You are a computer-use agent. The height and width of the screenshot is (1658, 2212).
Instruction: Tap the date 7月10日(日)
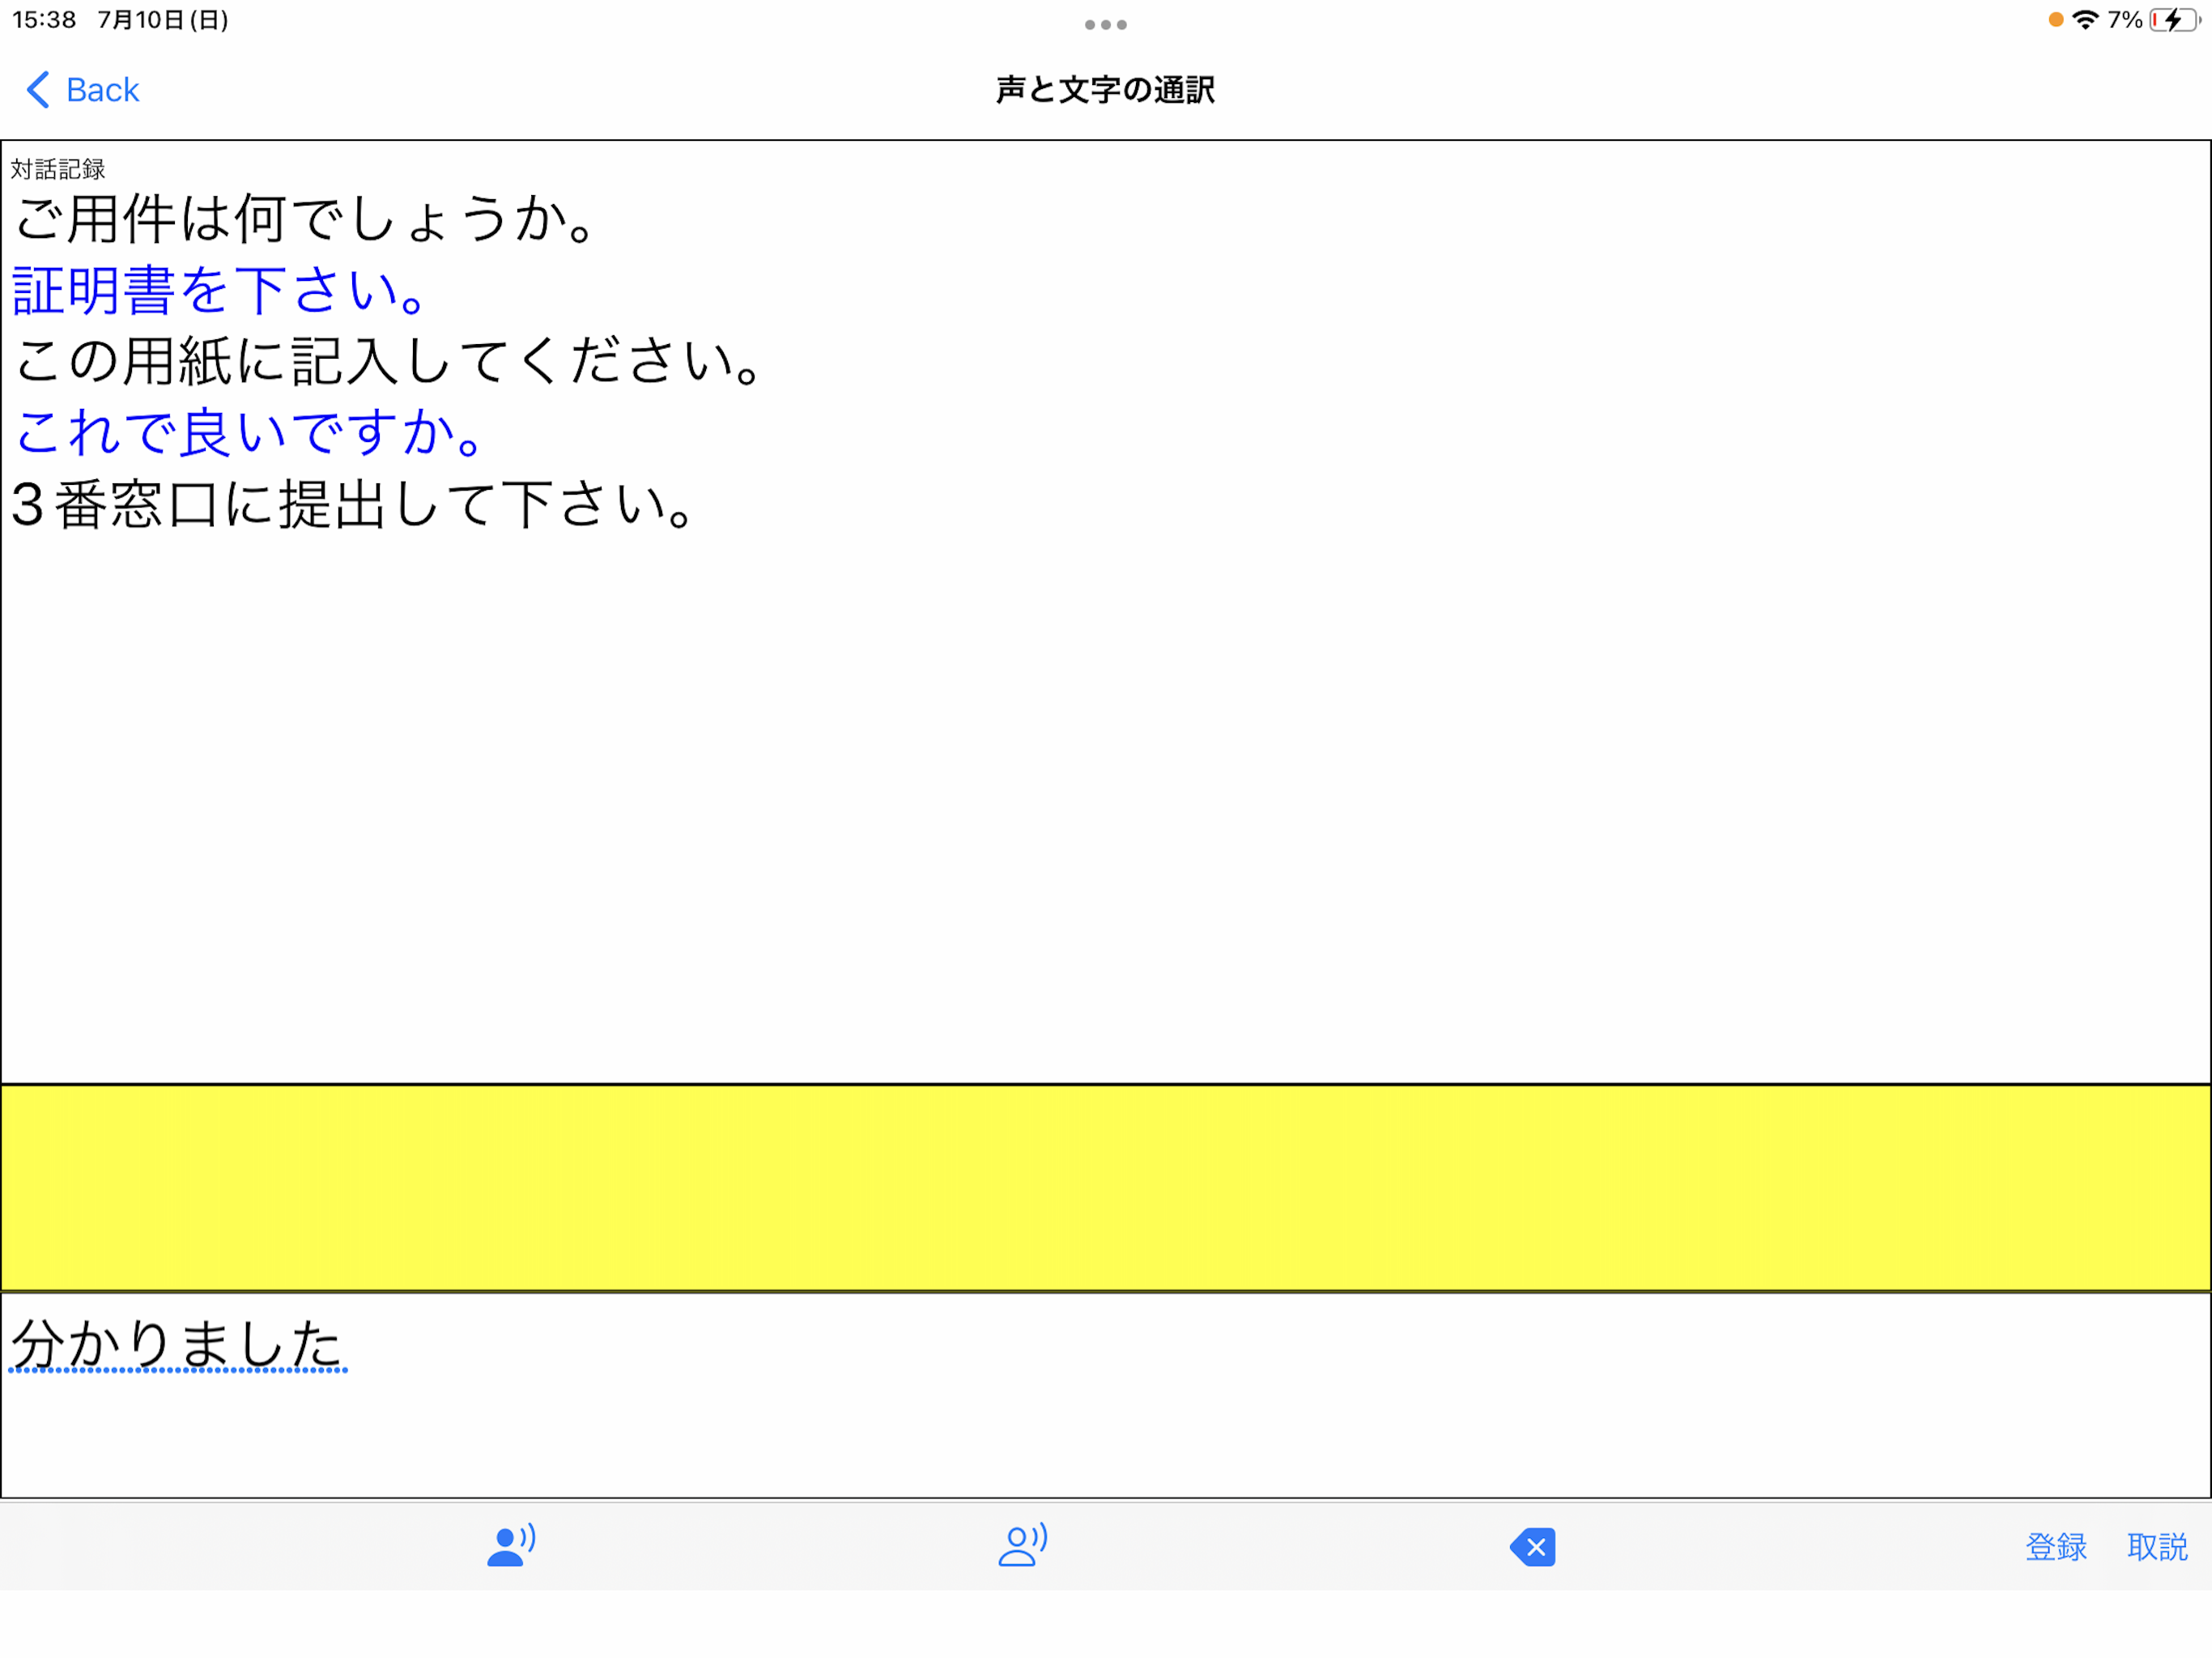[x=163, y=20]
